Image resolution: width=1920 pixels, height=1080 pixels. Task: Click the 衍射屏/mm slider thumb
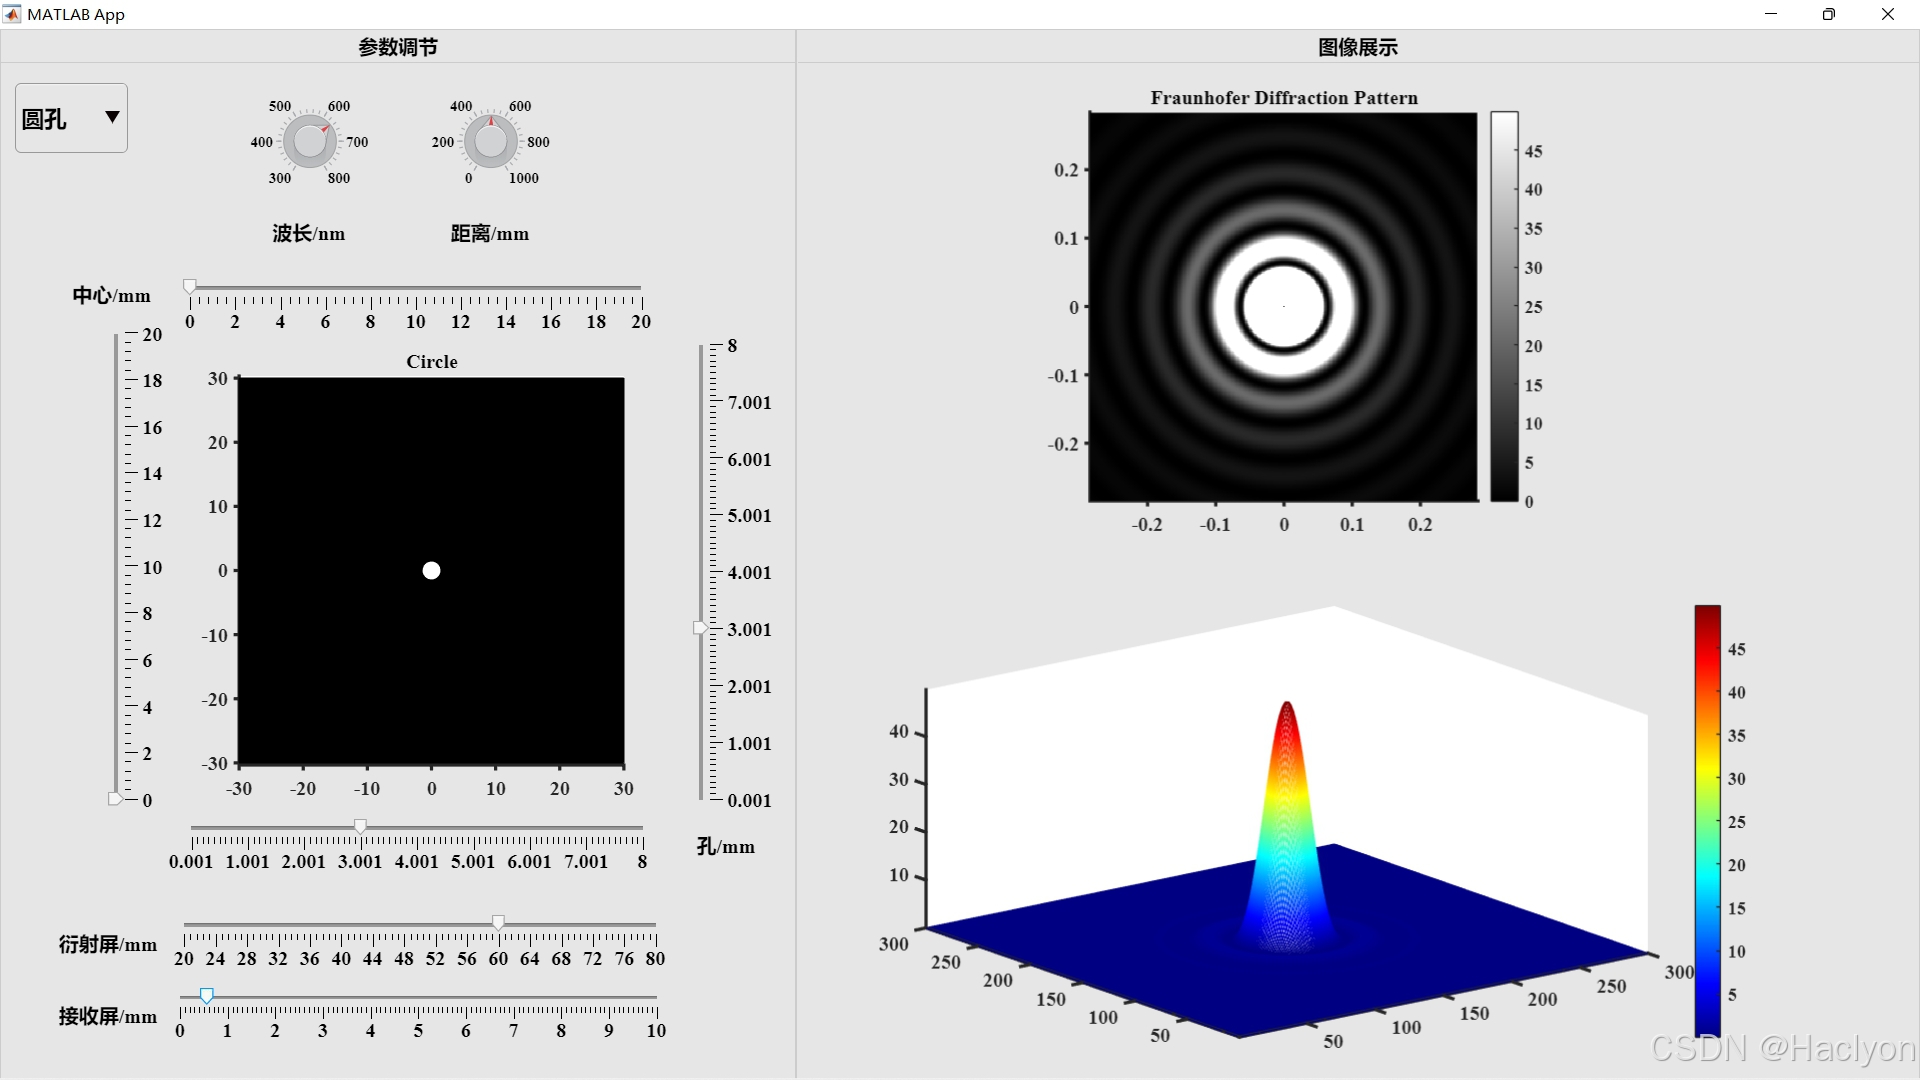coord(498,922)
